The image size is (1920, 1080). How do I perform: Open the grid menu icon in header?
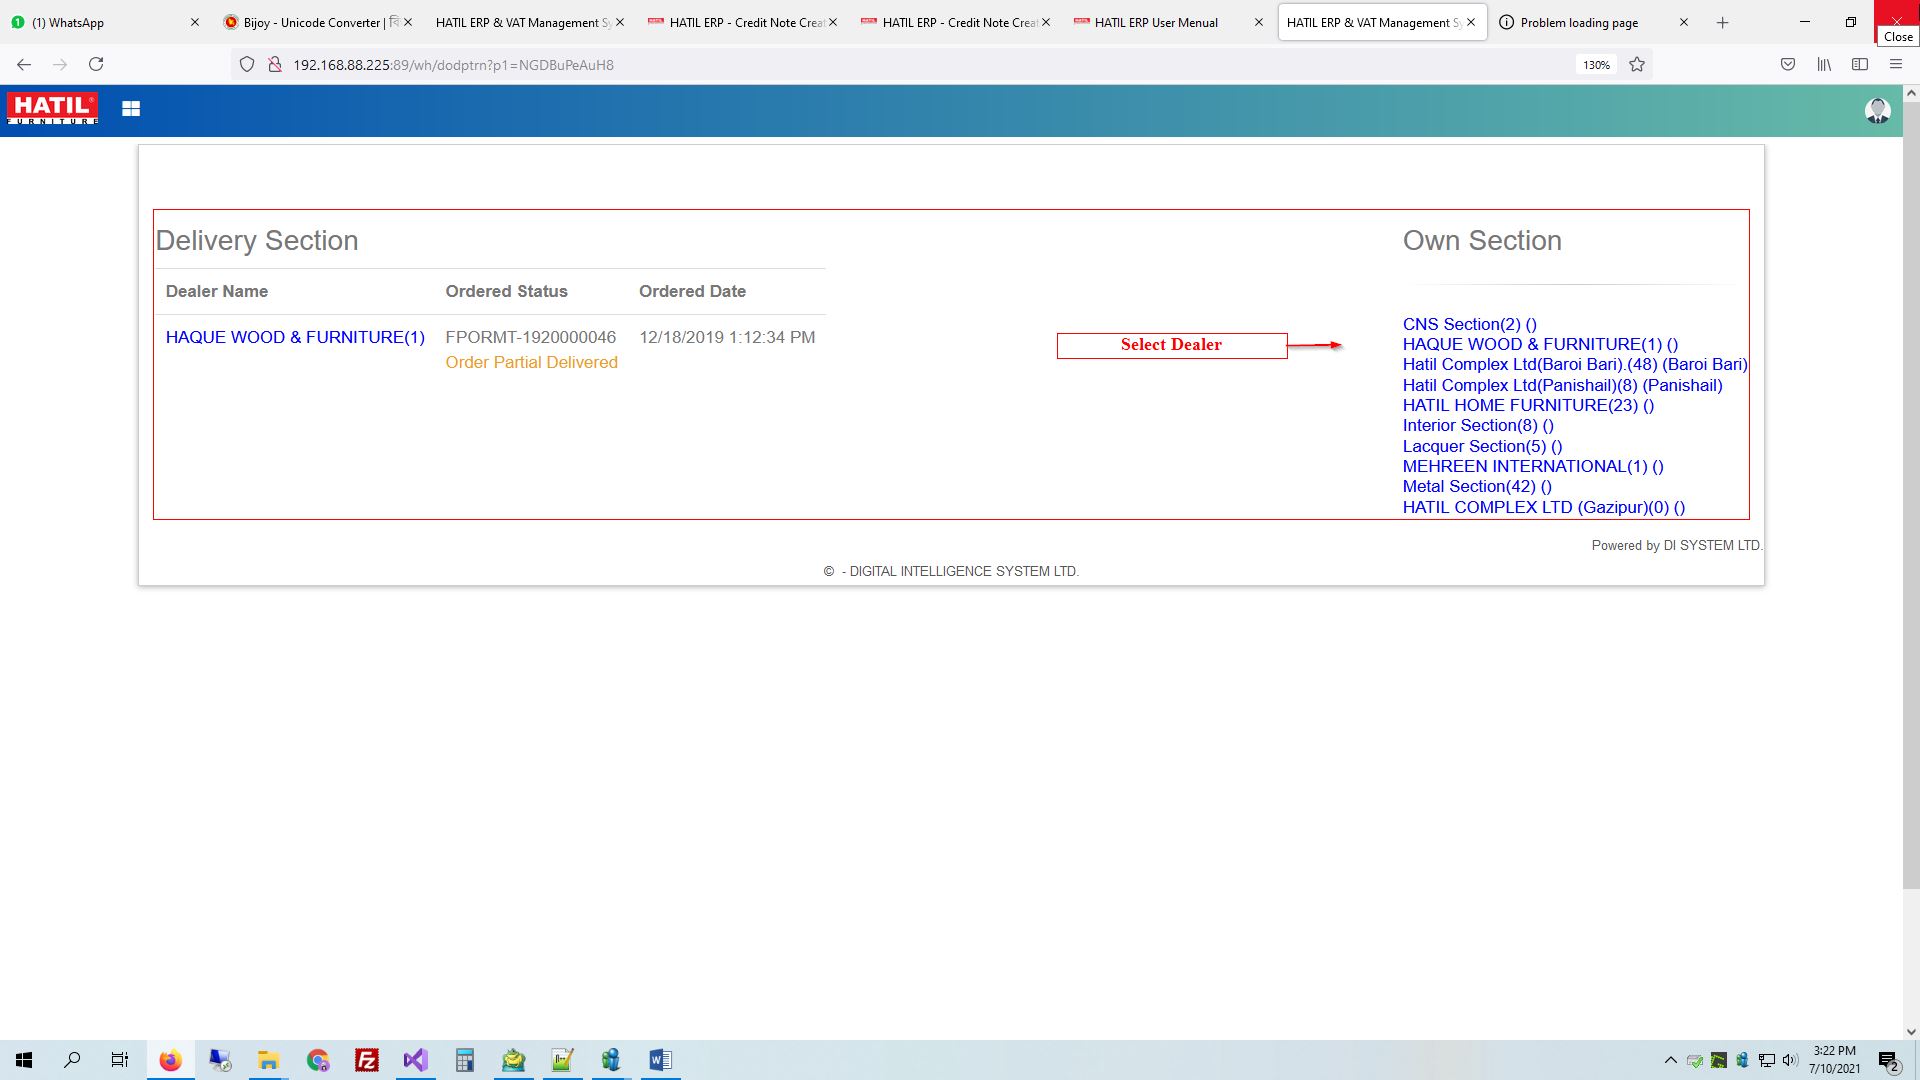tap(131, 109)
